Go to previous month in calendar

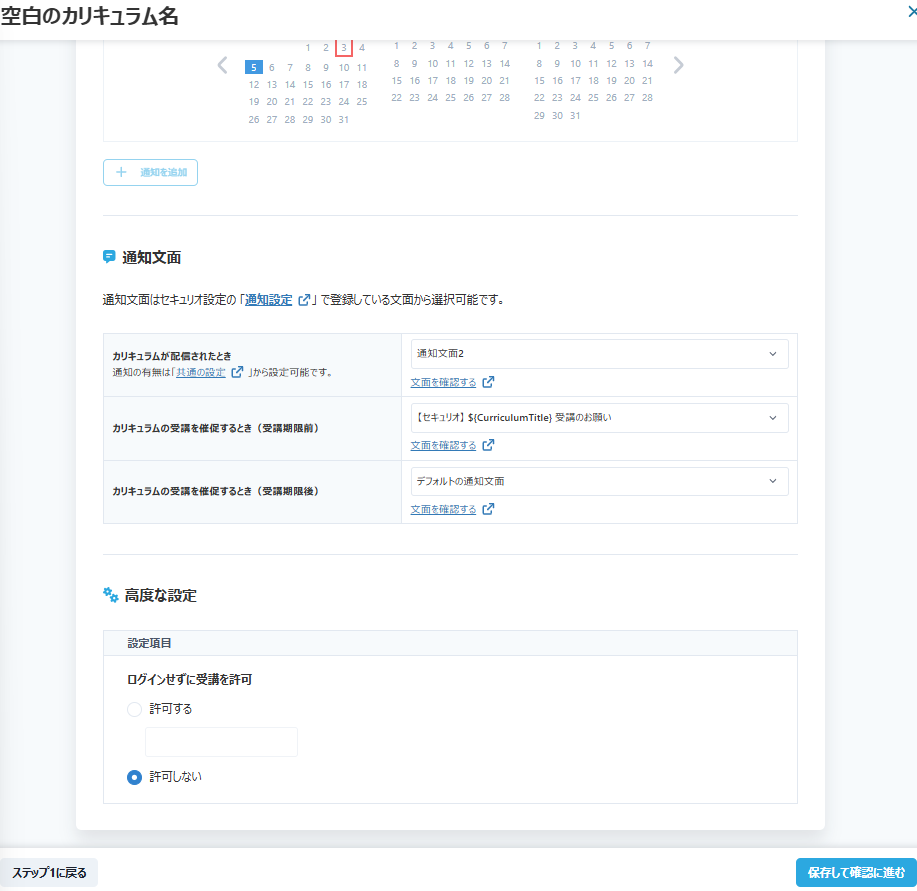[x=223, y=66]
